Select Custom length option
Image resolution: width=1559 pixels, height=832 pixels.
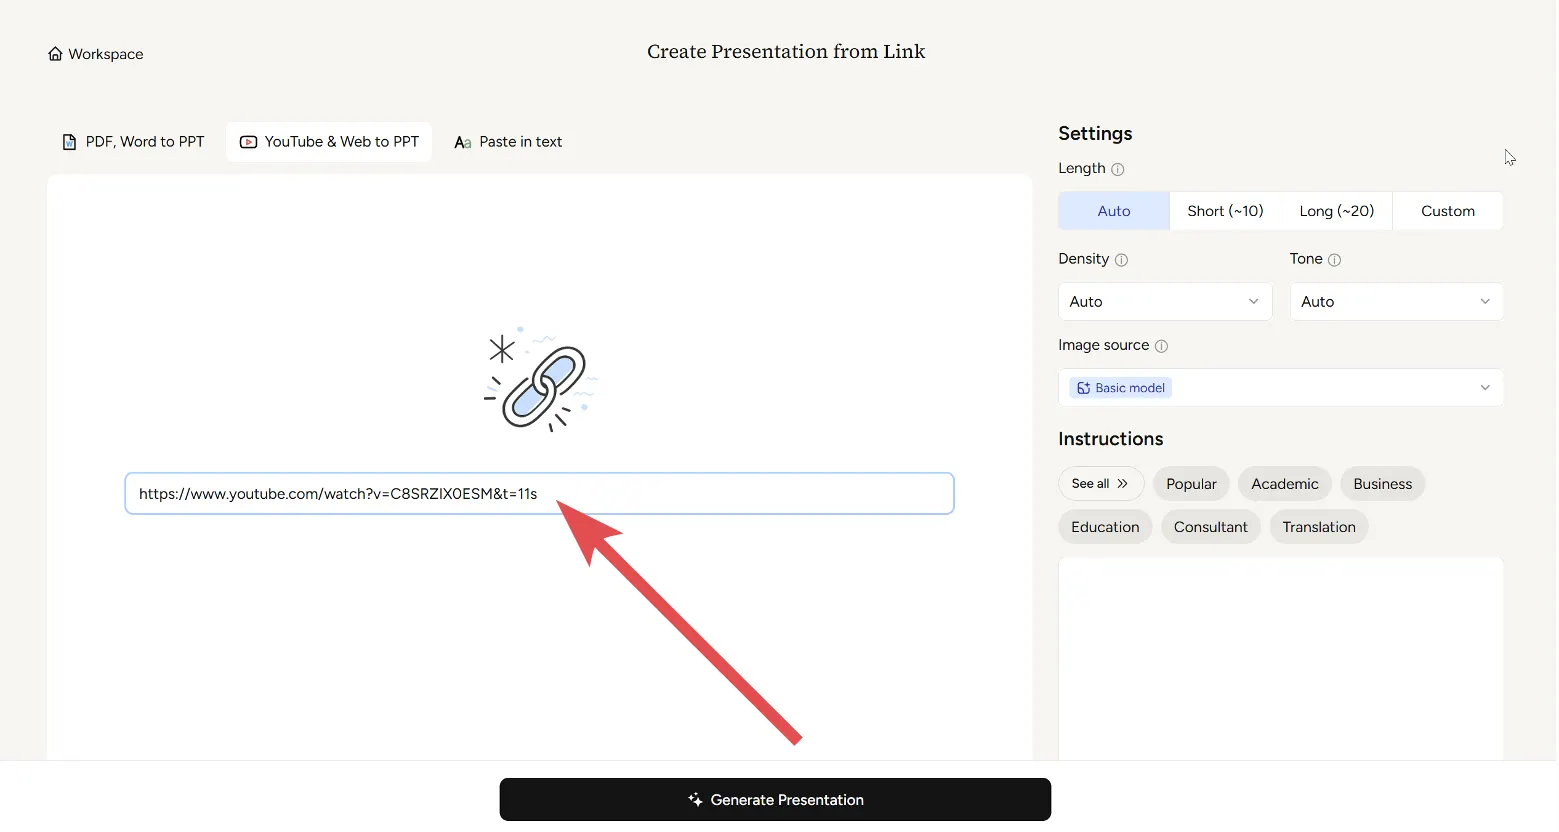(1447, 211)
